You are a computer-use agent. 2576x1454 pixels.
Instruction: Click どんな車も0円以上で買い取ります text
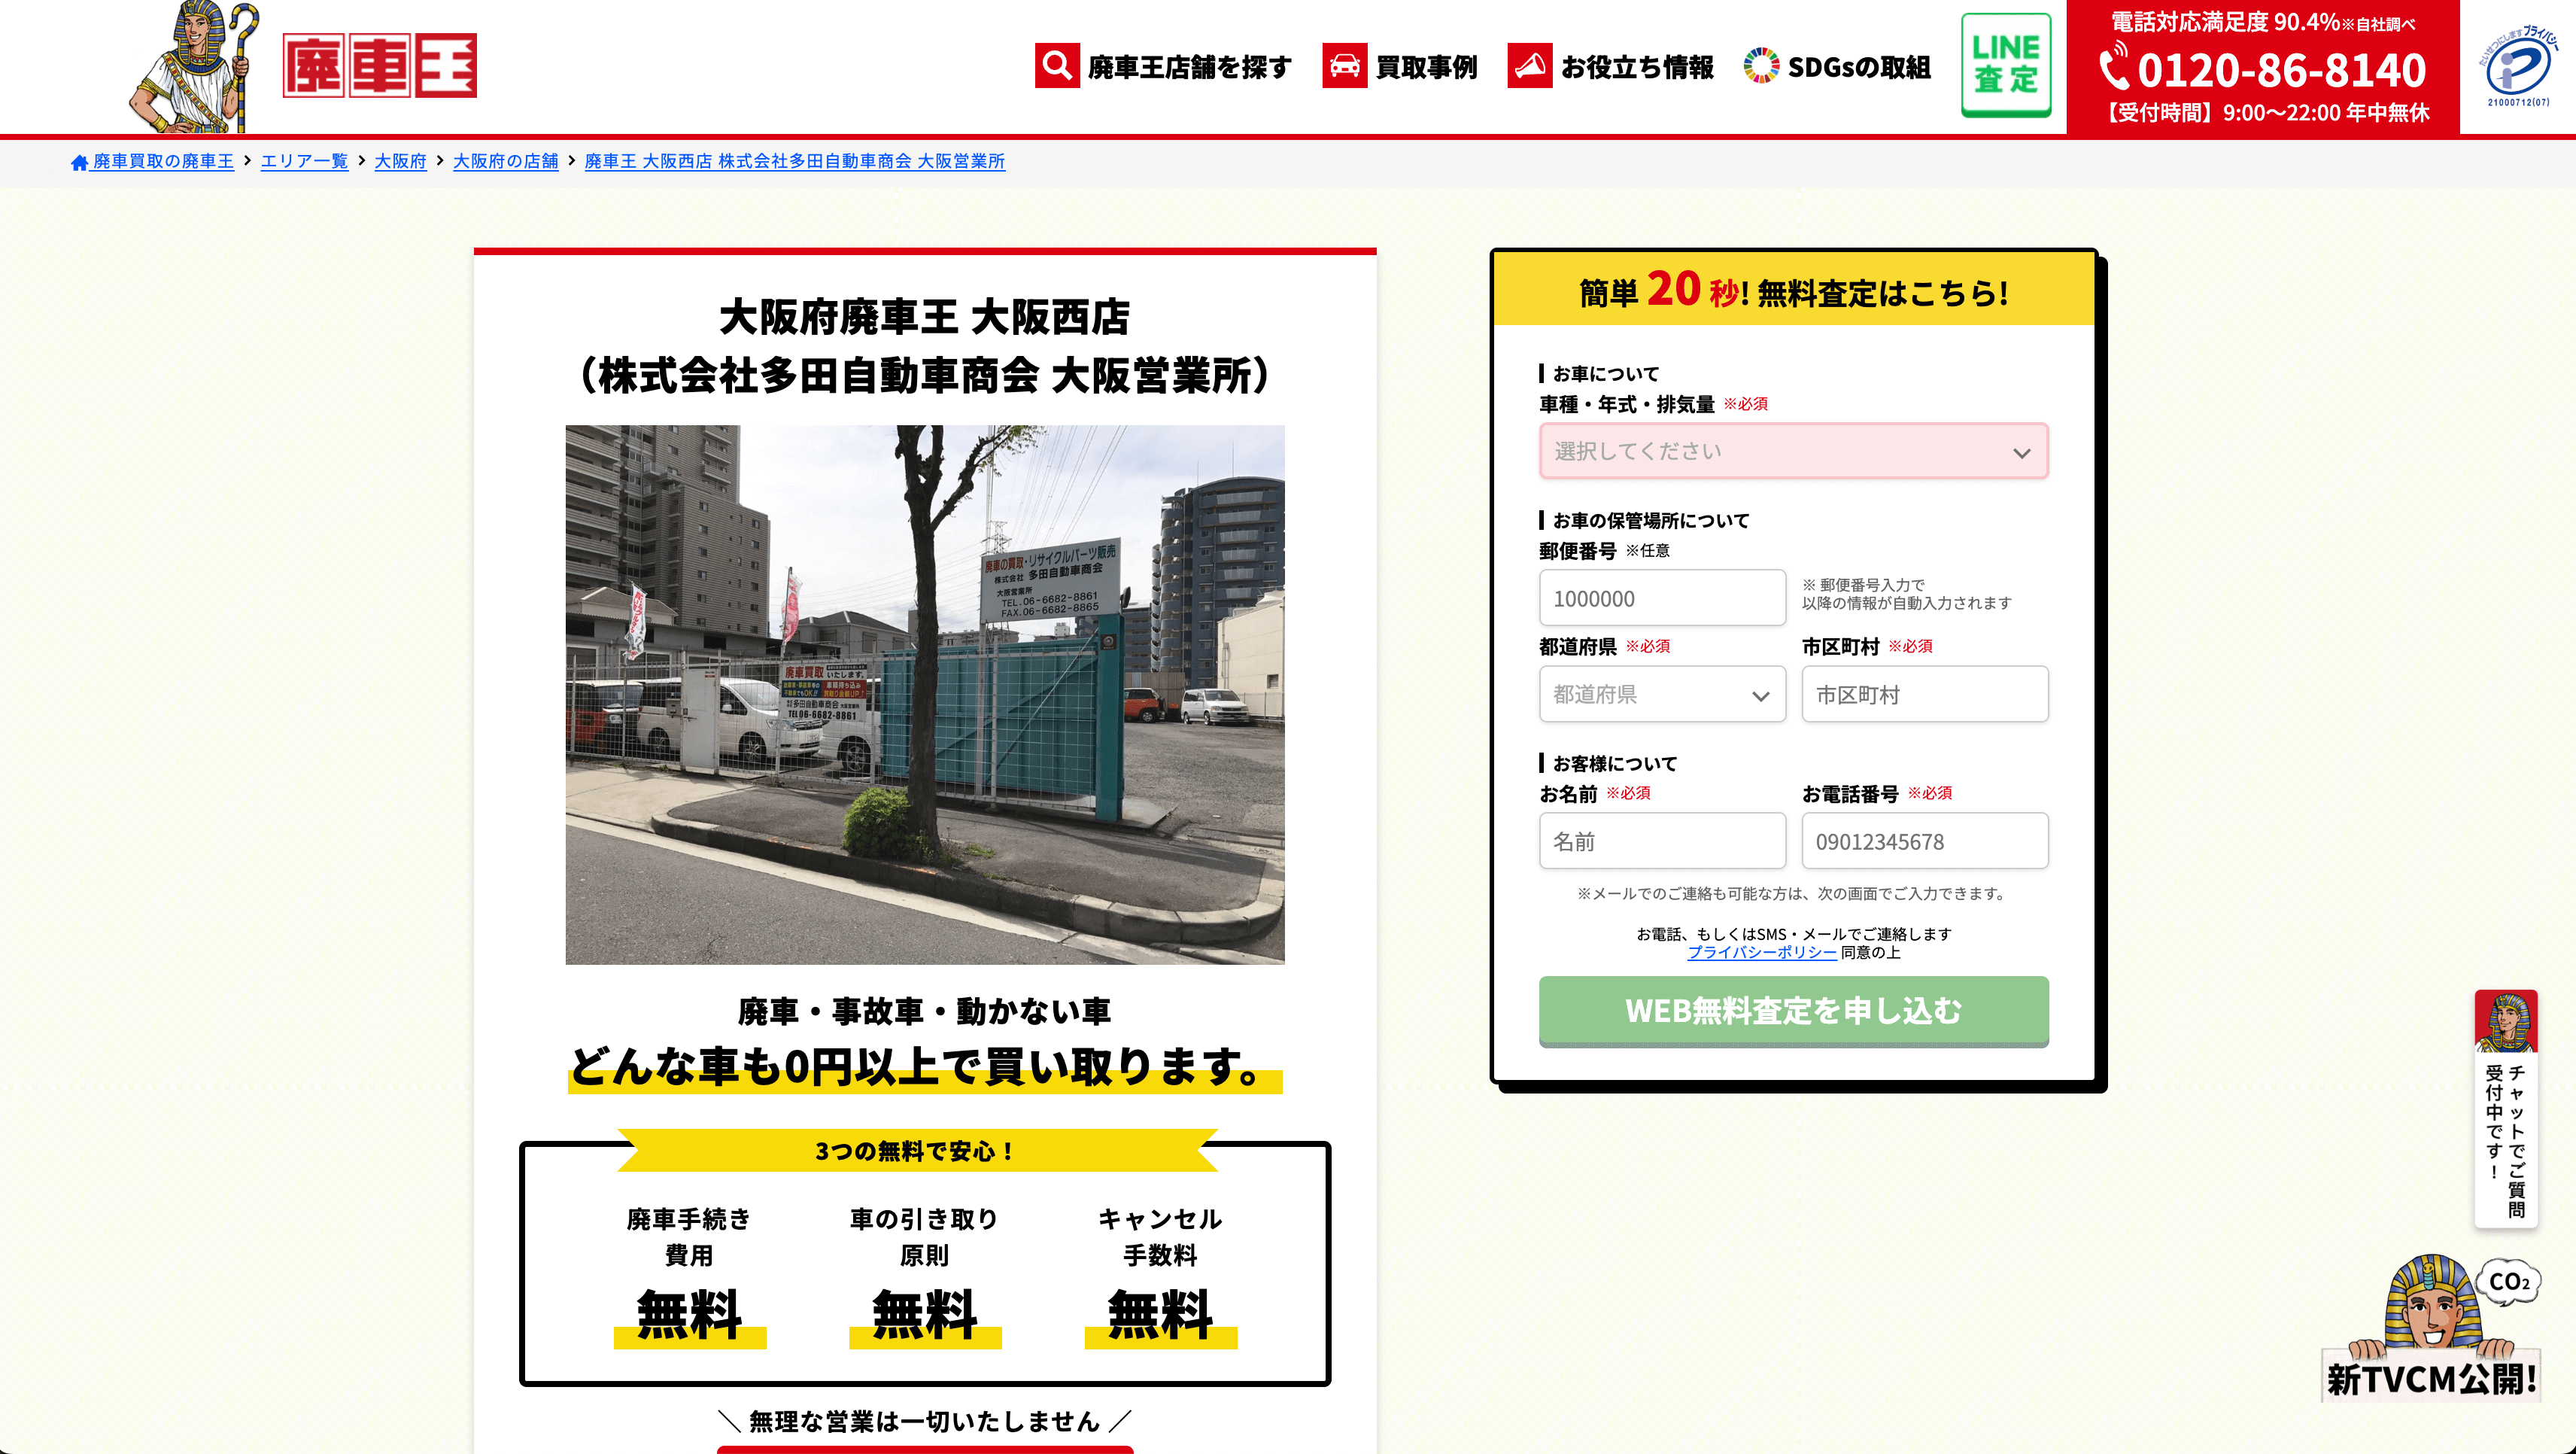(924, 1067)
